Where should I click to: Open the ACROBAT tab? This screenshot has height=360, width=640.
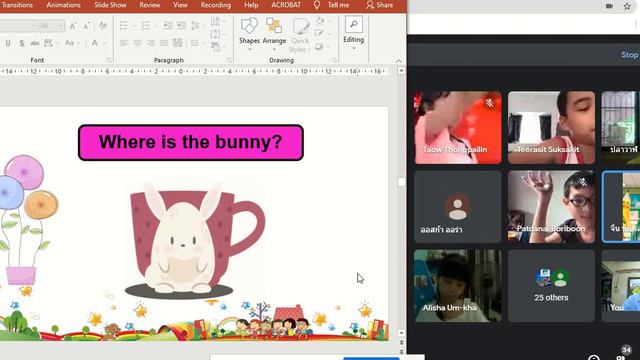[x=286, y=5]
